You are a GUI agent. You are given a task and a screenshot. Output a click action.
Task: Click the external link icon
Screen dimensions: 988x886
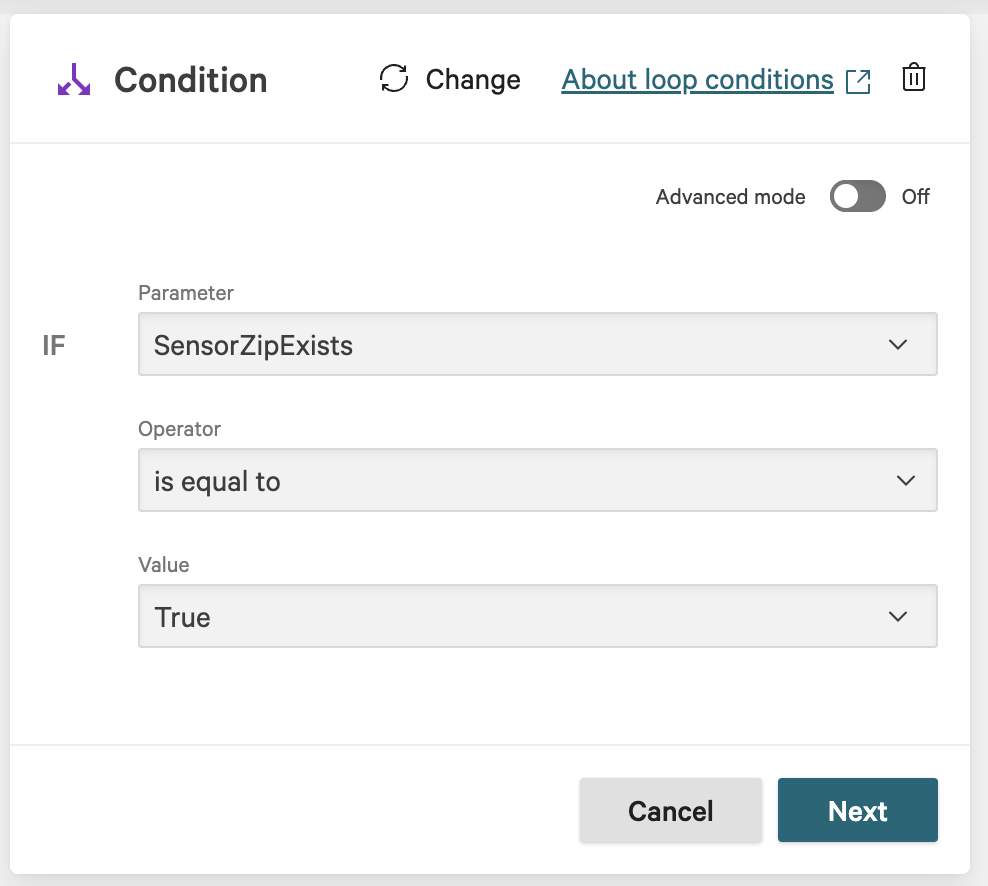(x=858, y=81)
